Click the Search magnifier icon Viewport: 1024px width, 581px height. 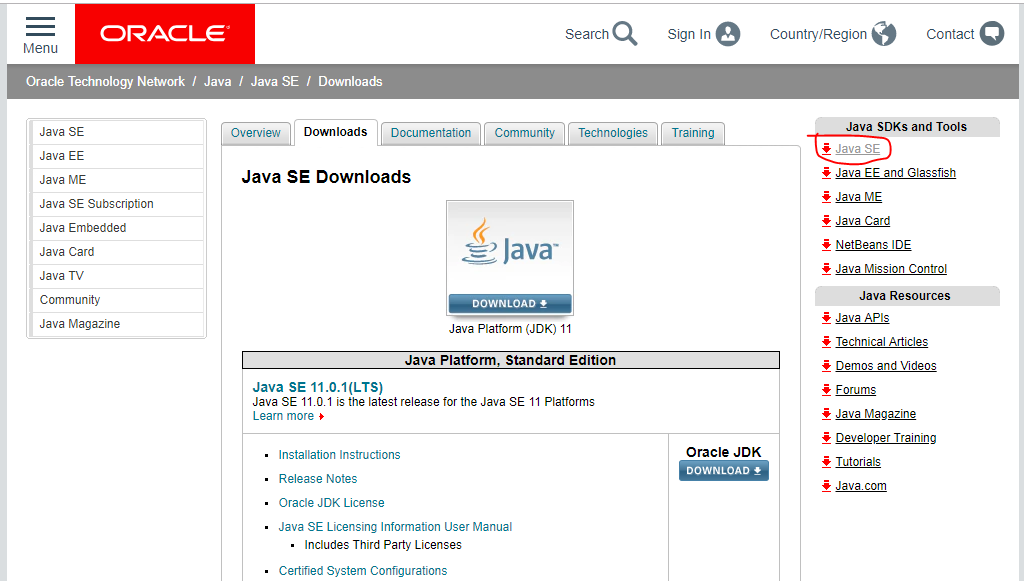click(625, 34)
